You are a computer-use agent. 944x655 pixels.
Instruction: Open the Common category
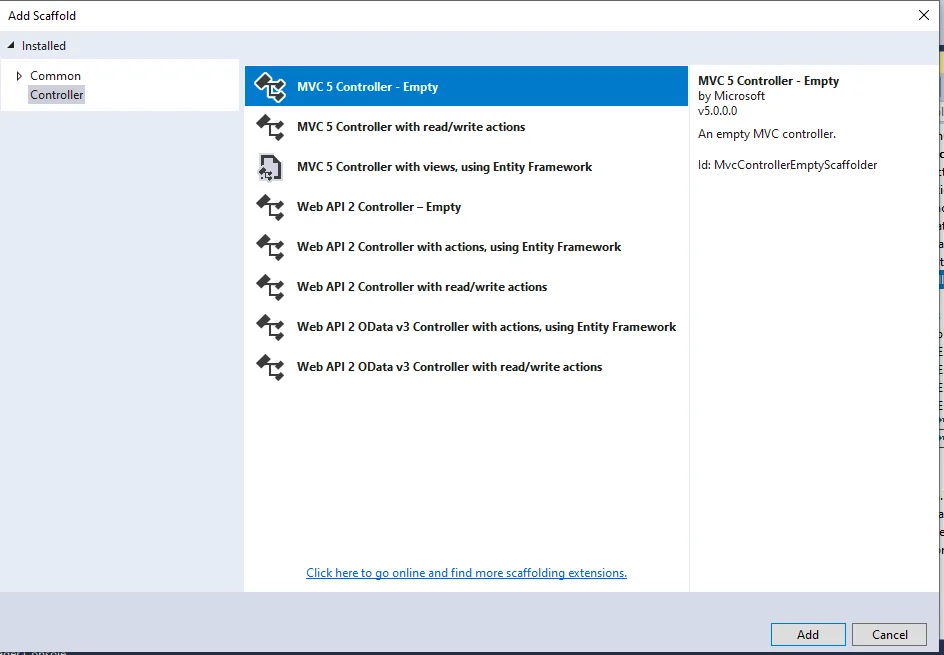tap(55, 76)
